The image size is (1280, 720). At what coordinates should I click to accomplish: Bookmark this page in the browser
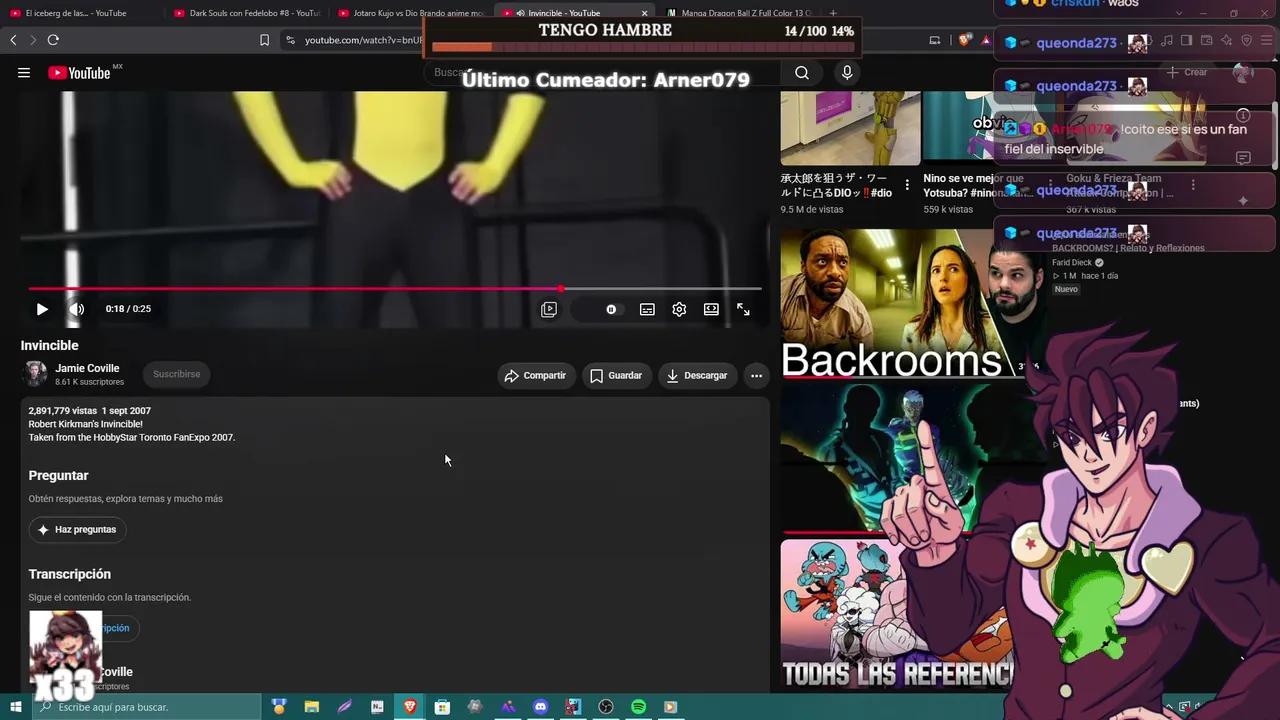pos(264,40)
